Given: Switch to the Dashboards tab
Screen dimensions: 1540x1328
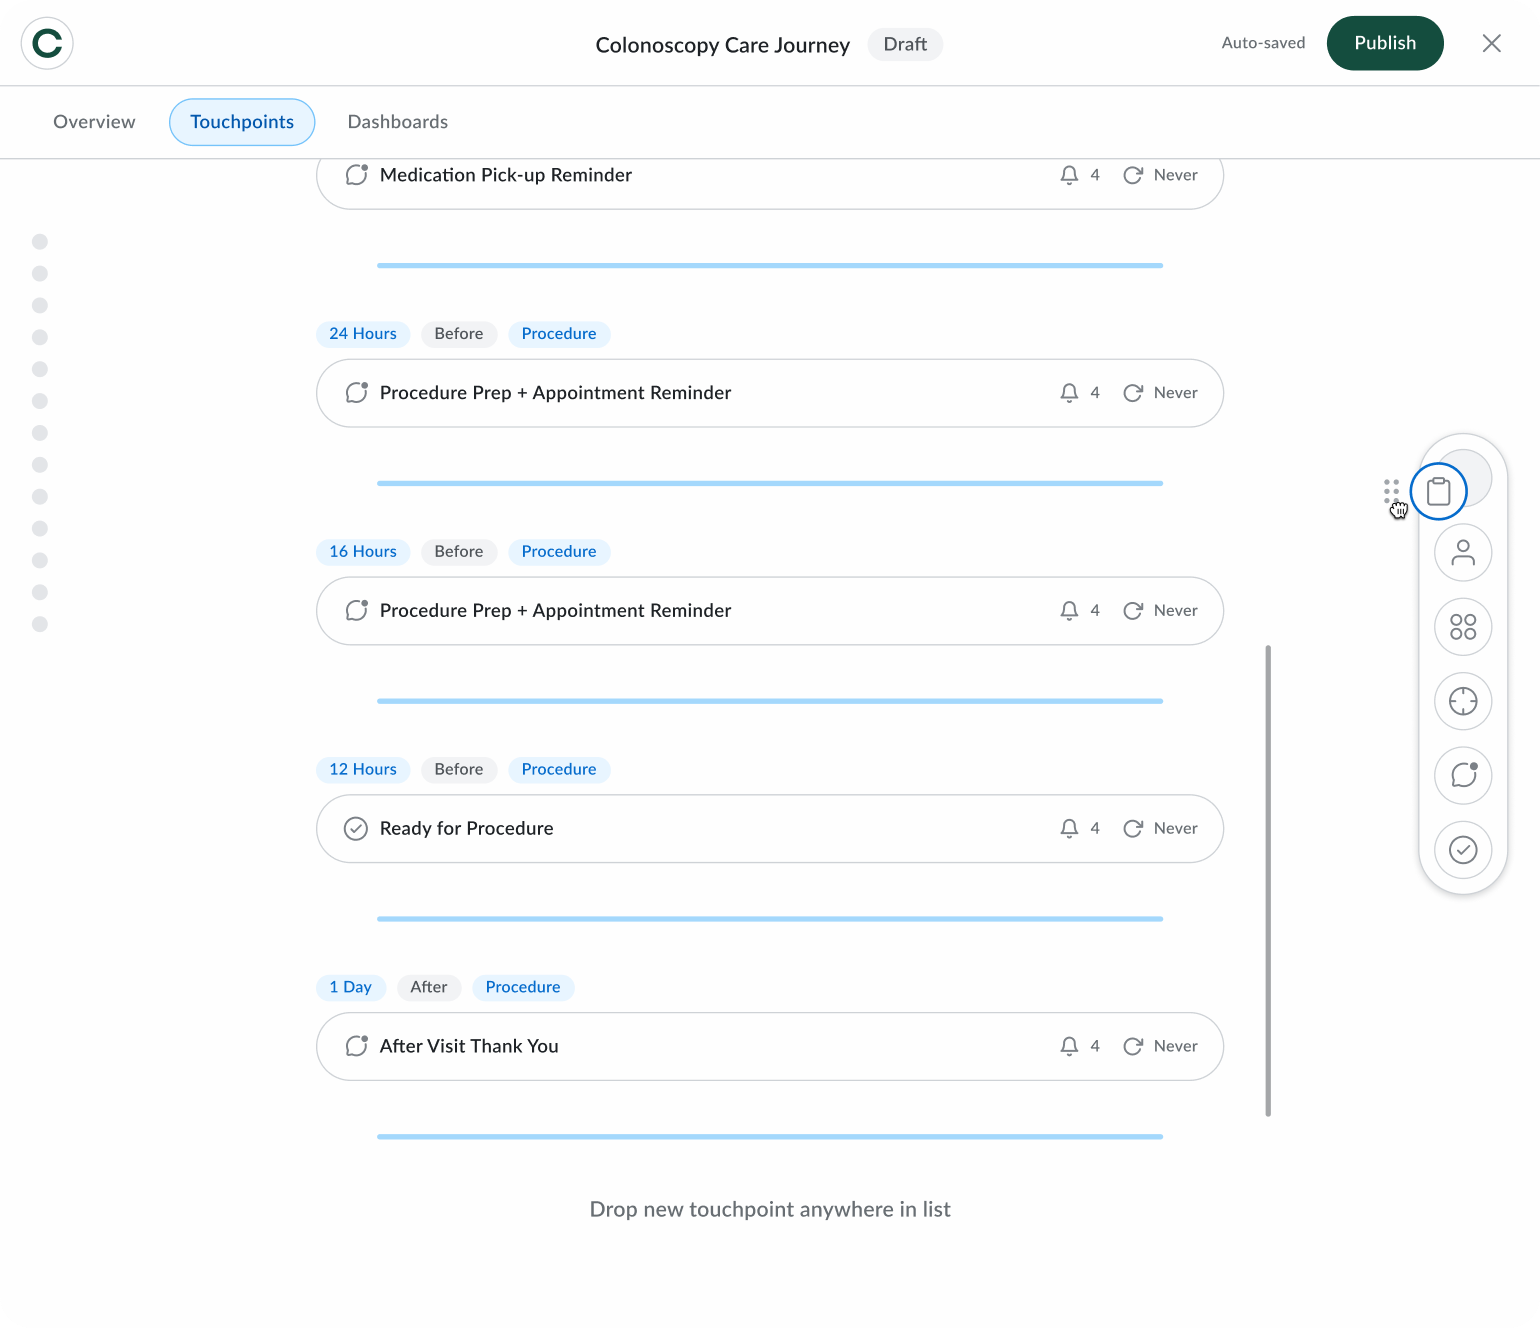Looking at the screenshot, I should click(x=398, y=122).
